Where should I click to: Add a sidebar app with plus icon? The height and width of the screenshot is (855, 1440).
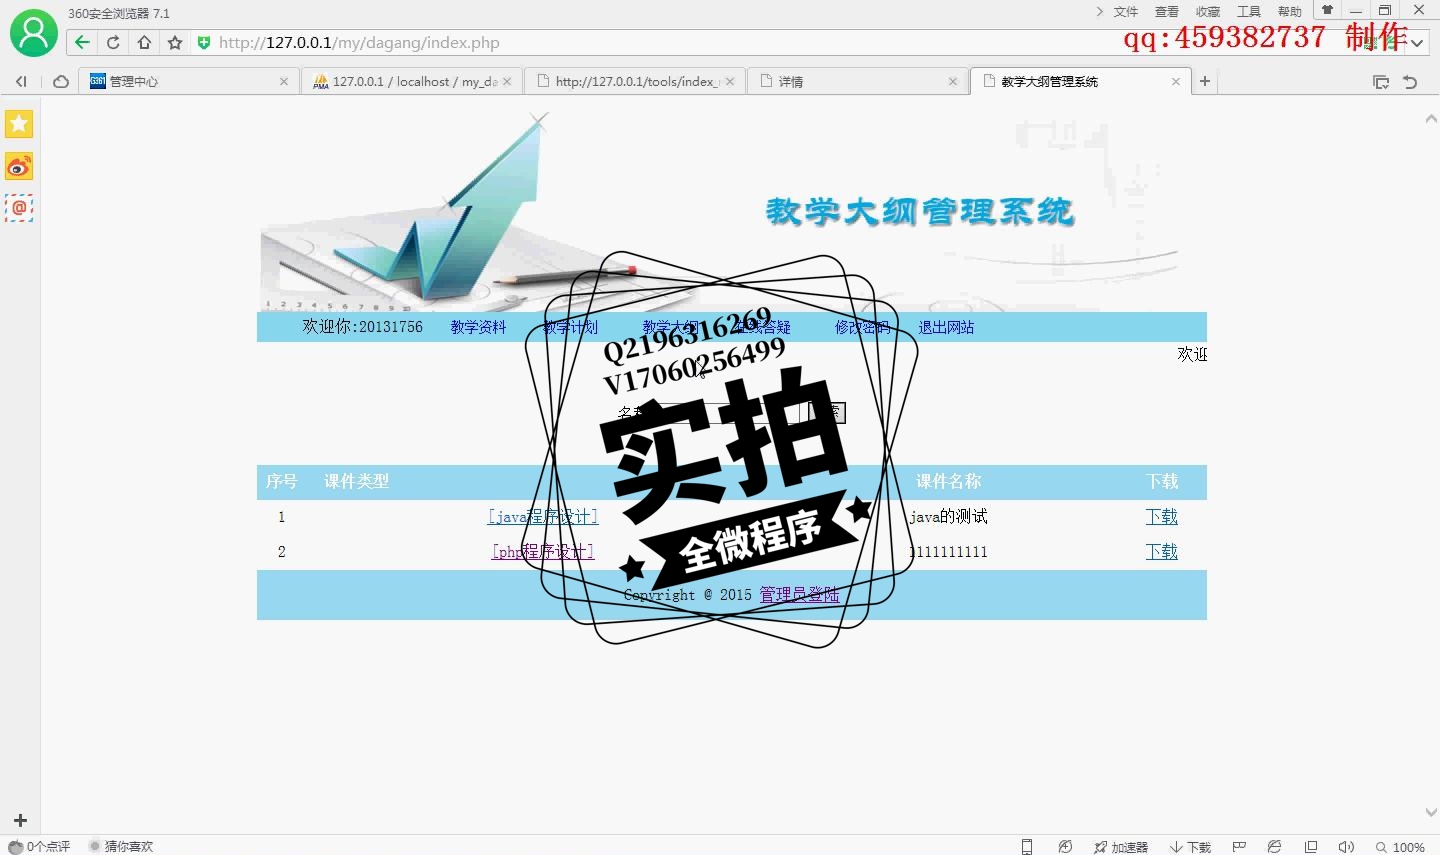click(x=20, y=820)
